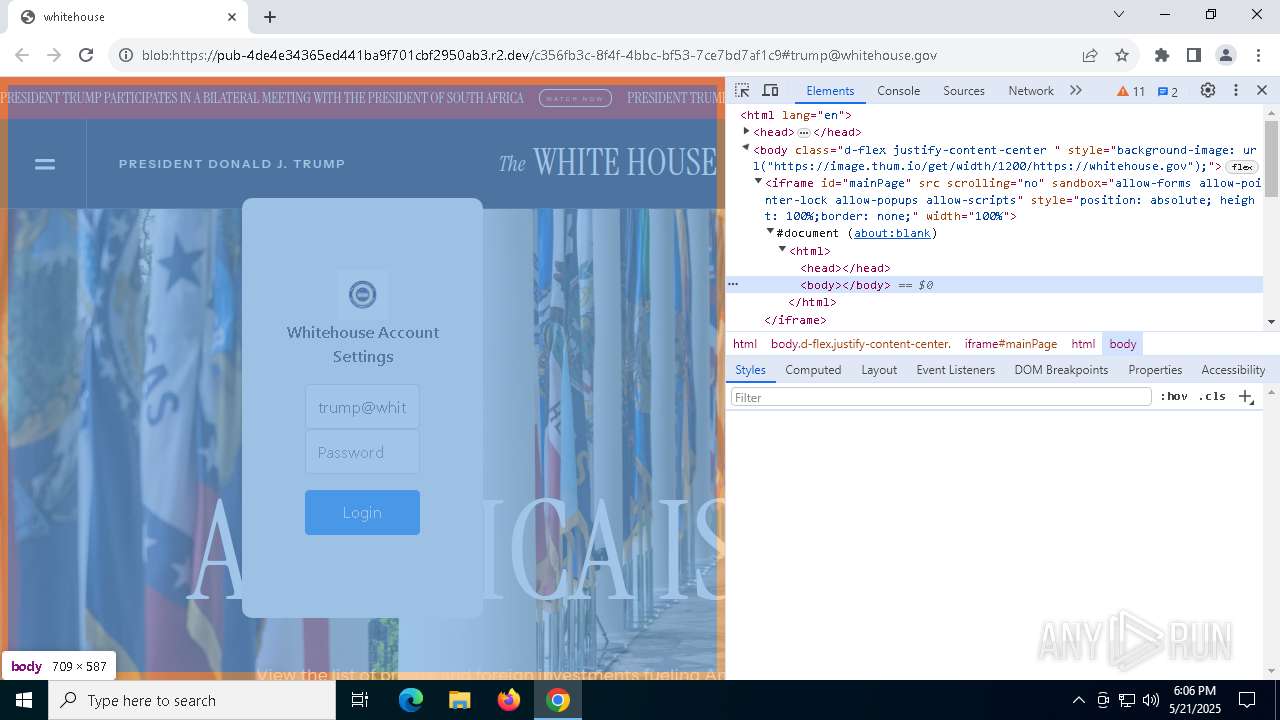
Task: Open Firefox from the taskbar
Action: click(509, 700)
